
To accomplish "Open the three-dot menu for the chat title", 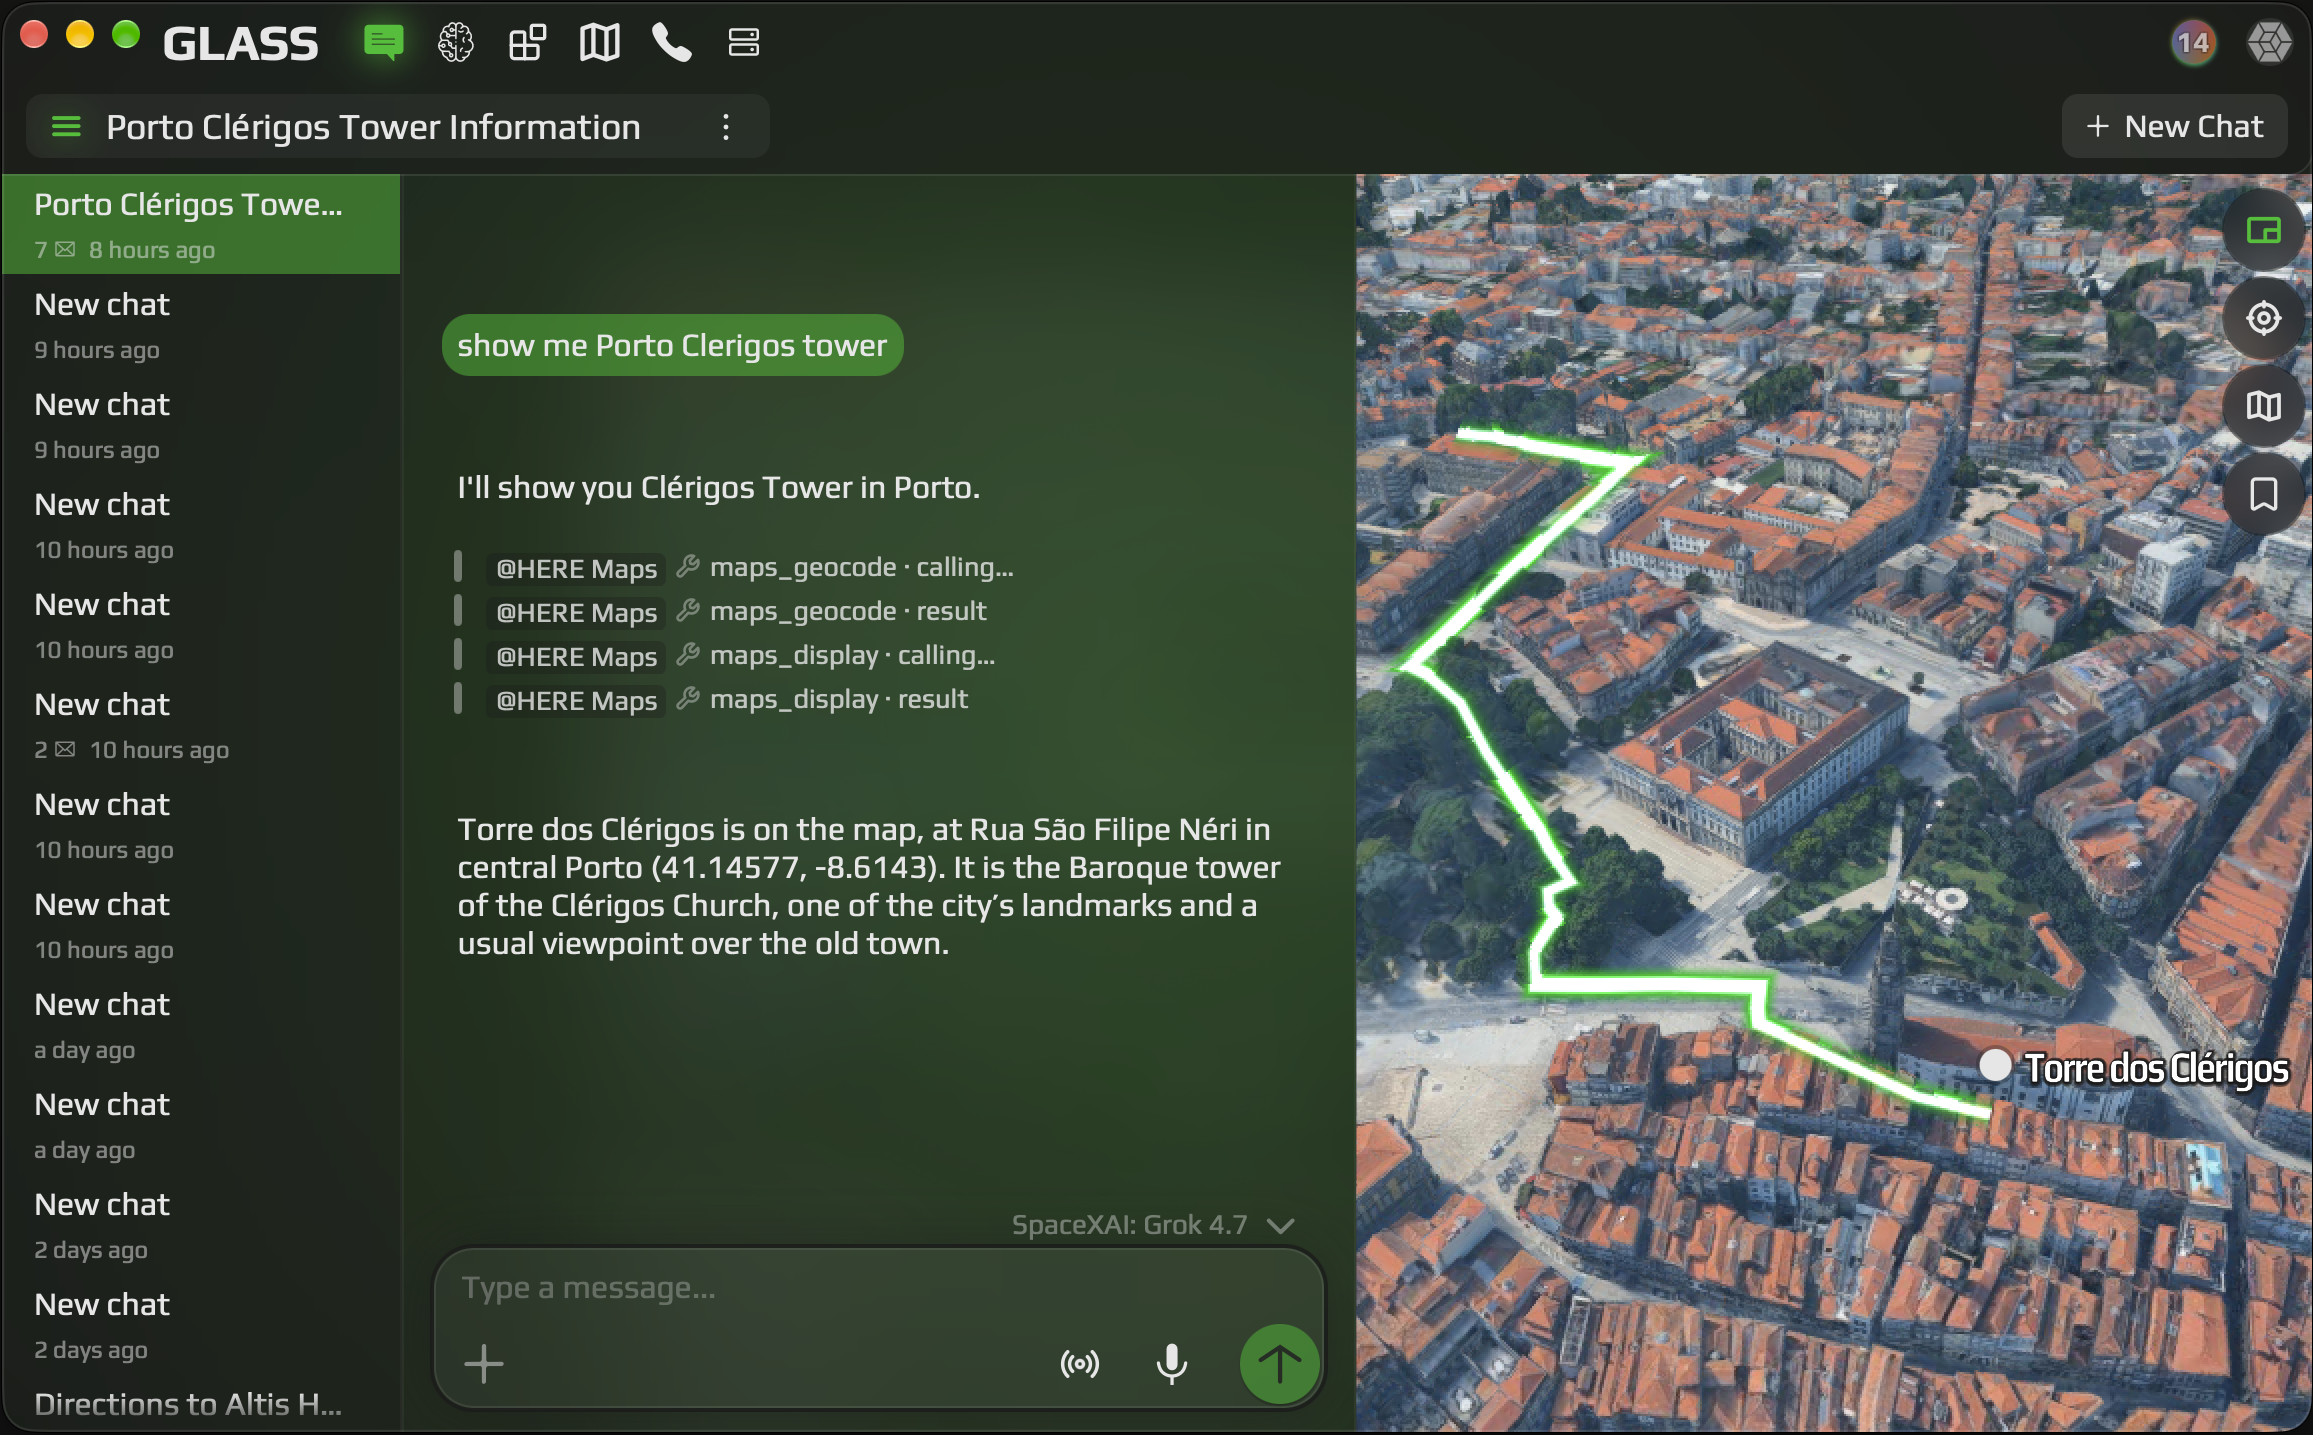I will pos(726,127).
